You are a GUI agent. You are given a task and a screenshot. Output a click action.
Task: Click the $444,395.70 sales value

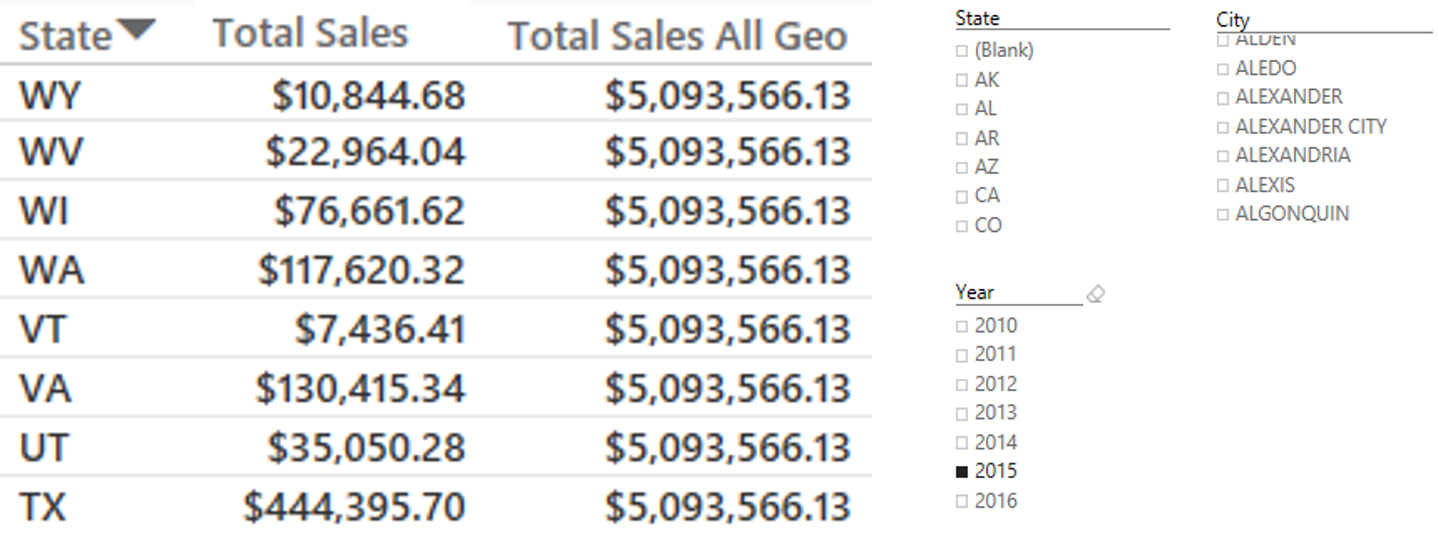tap(355, 506)
